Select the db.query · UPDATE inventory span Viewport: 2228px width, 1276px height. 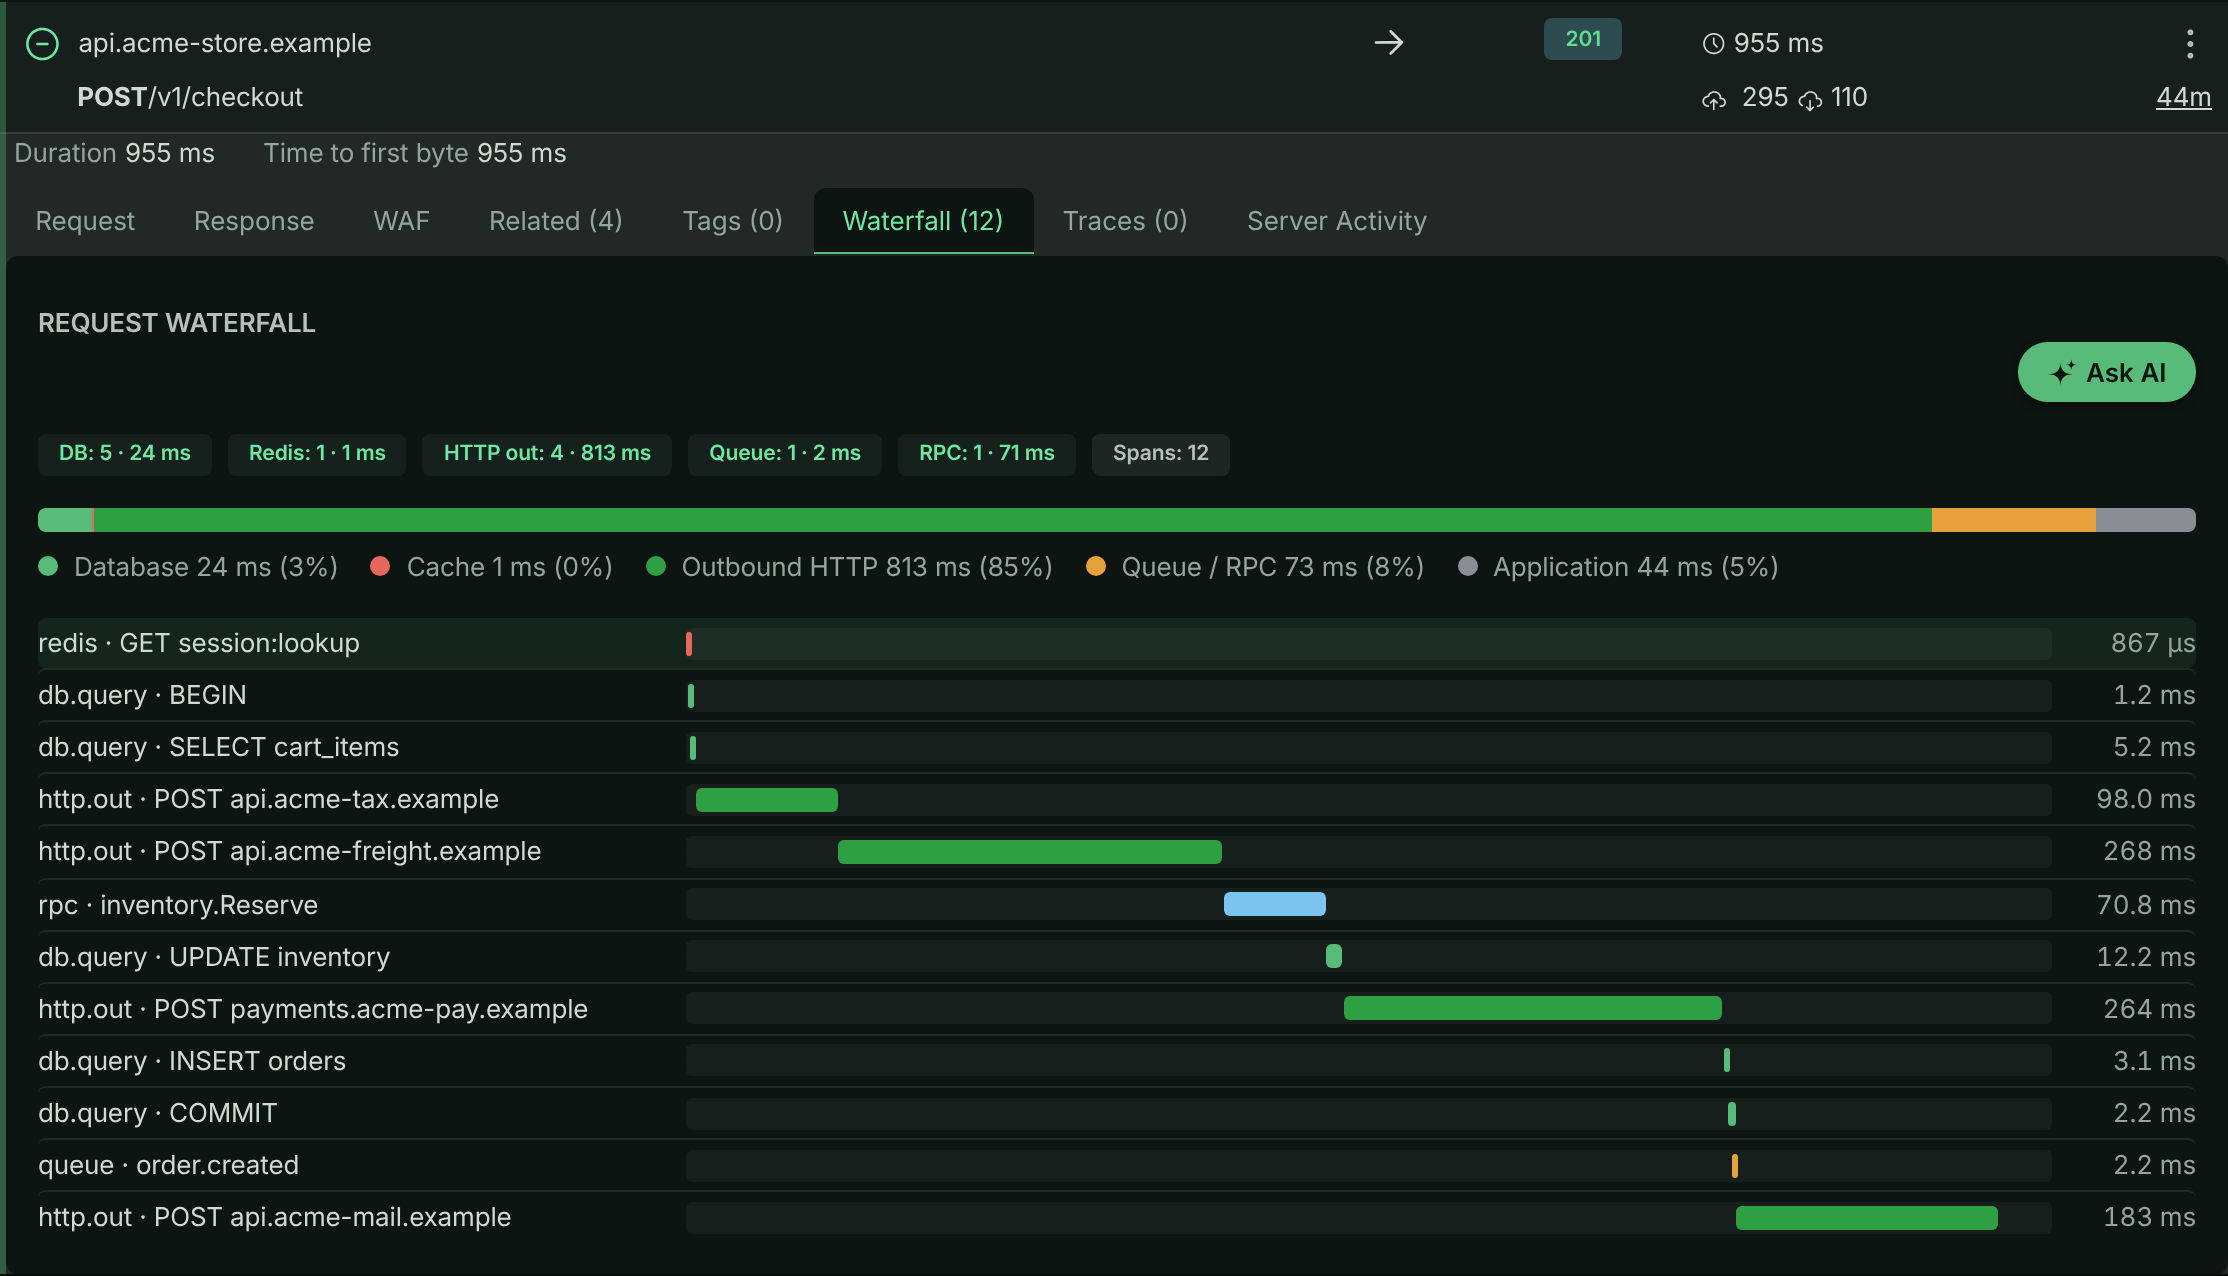click(1117, 957)
